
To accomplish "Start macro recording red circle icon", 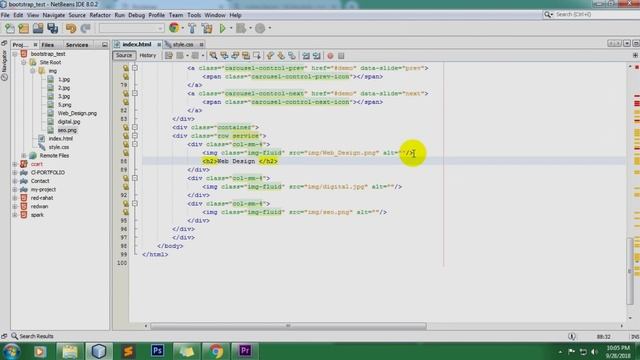I will click(x=330, y=56).
